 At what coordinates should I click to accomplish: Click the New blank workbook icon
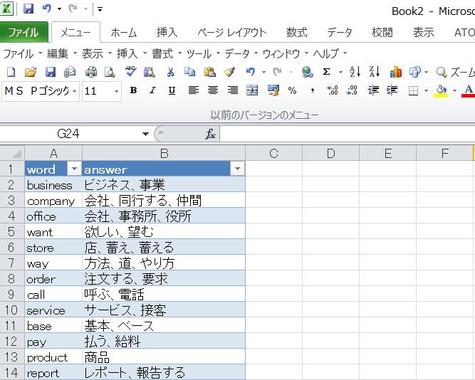11,72
